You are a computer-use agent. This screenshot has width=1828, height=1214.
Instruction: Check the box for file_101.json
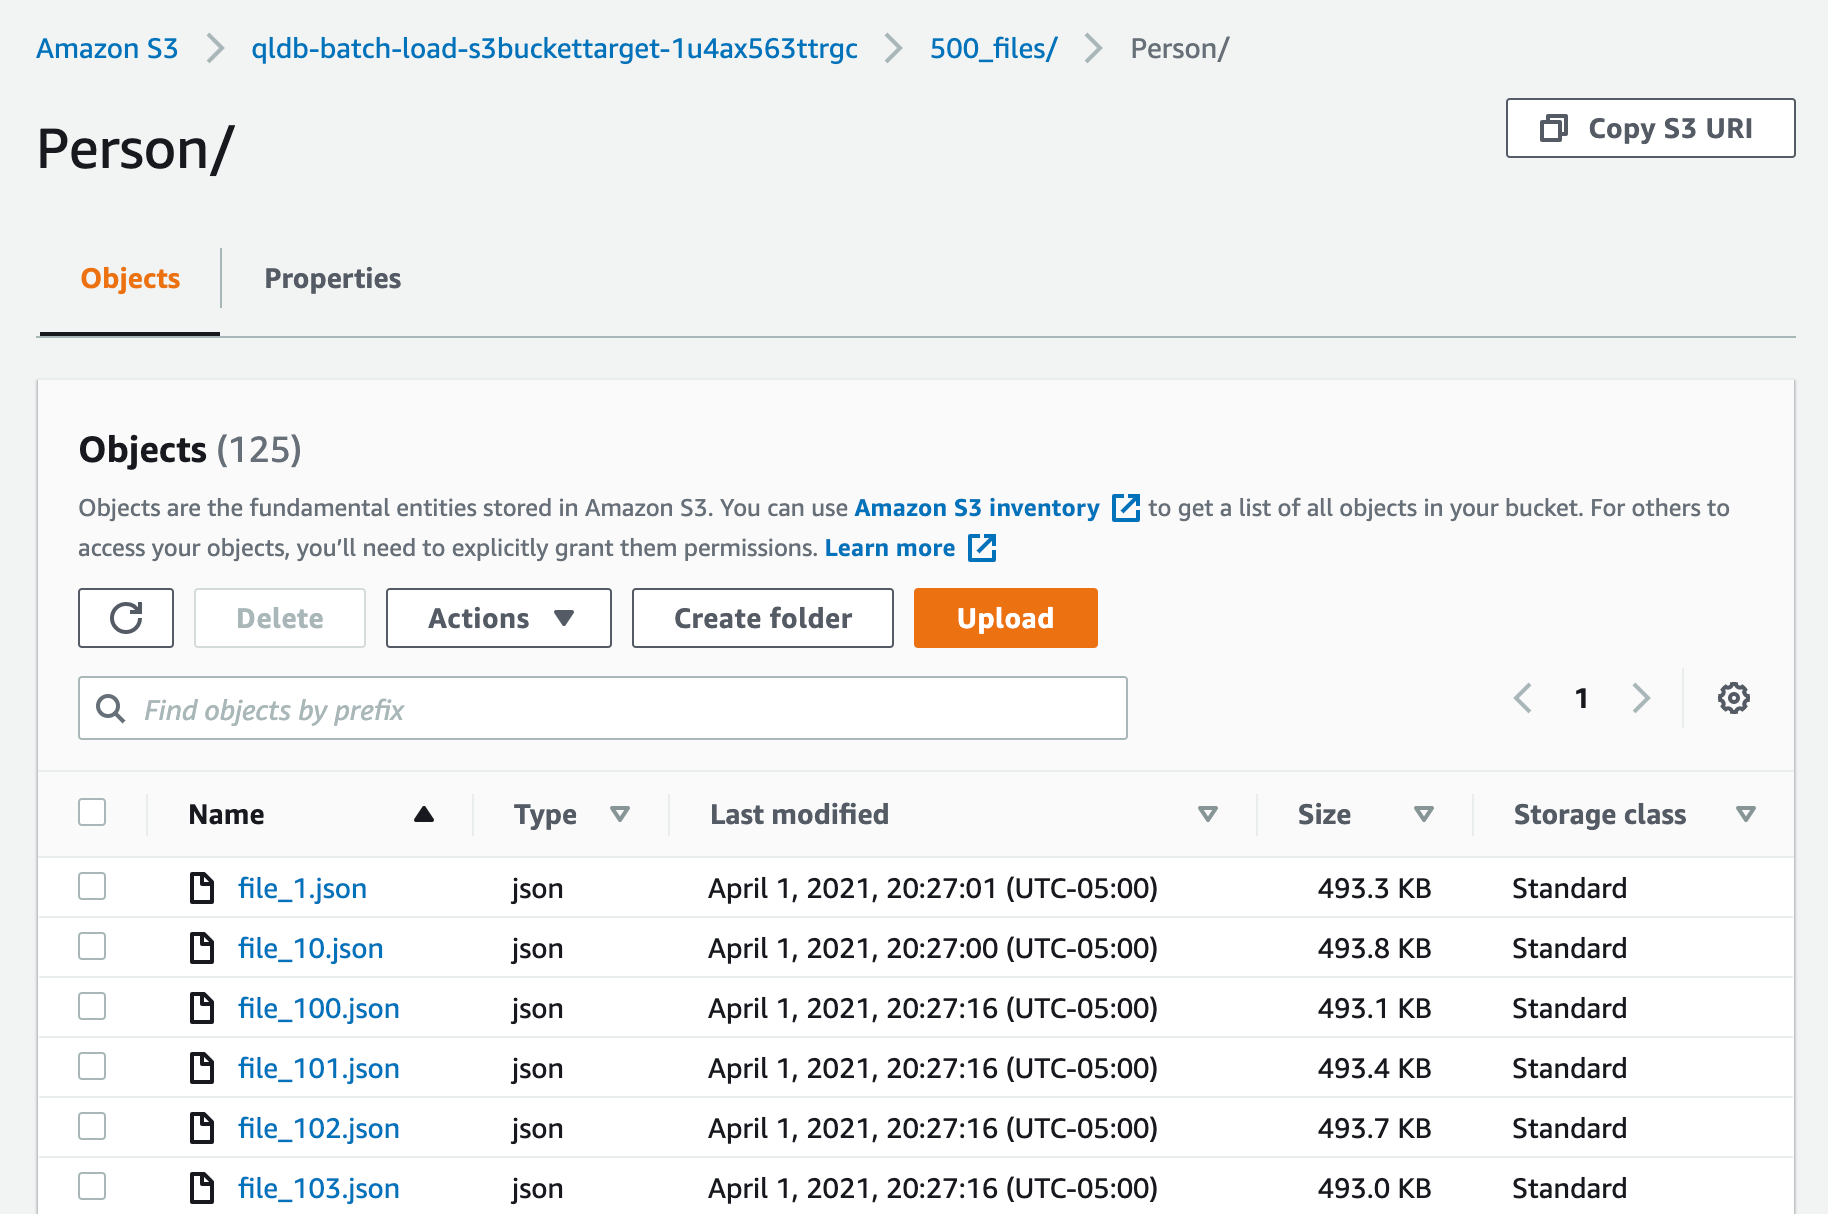click(x=92, y=1066)
